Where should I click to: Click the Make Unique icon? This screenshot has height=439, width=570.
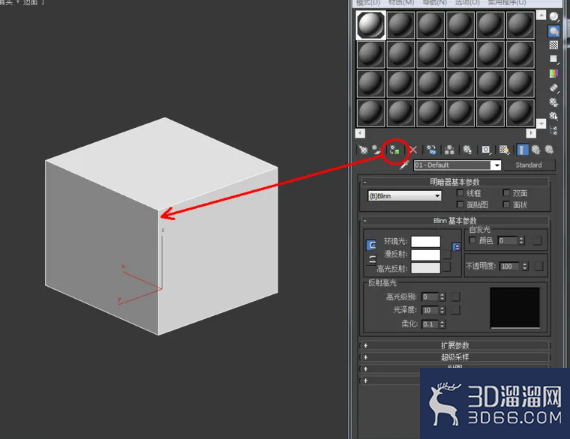[449, 150]
